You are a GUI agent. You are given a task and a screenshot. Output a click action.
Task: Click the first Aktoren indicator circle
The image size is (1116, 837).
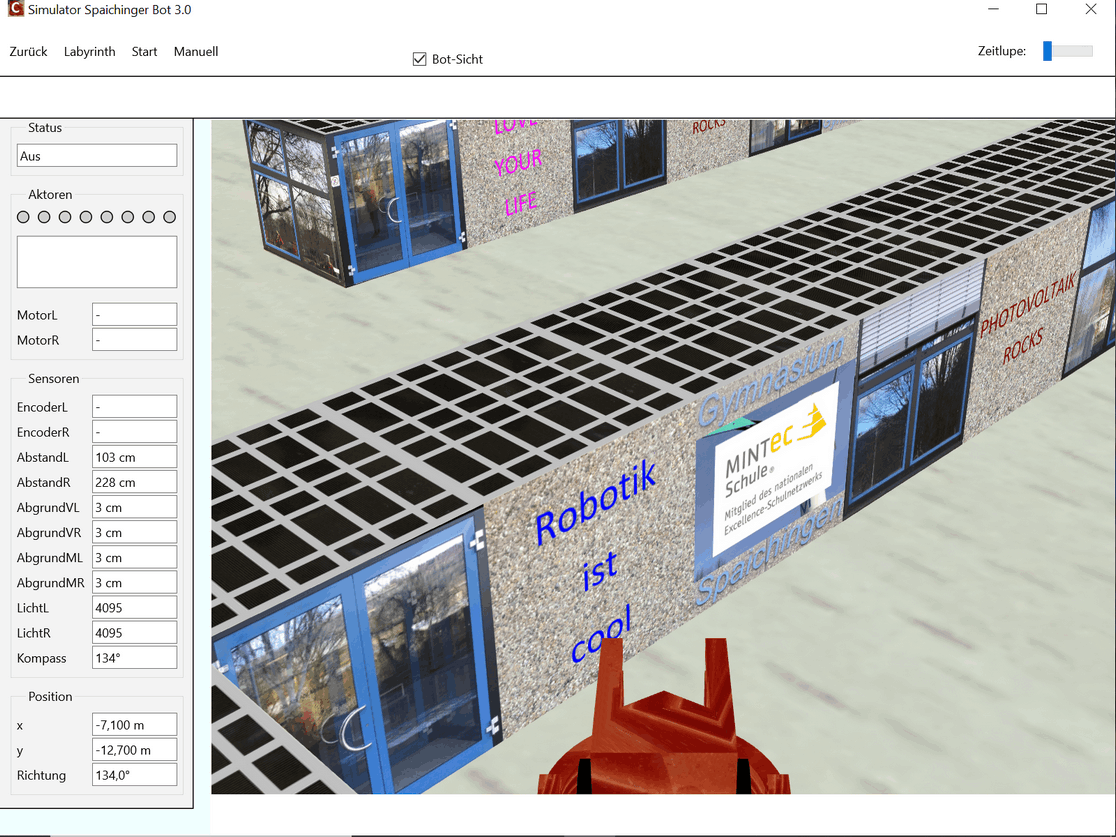(x=23, y=217)
